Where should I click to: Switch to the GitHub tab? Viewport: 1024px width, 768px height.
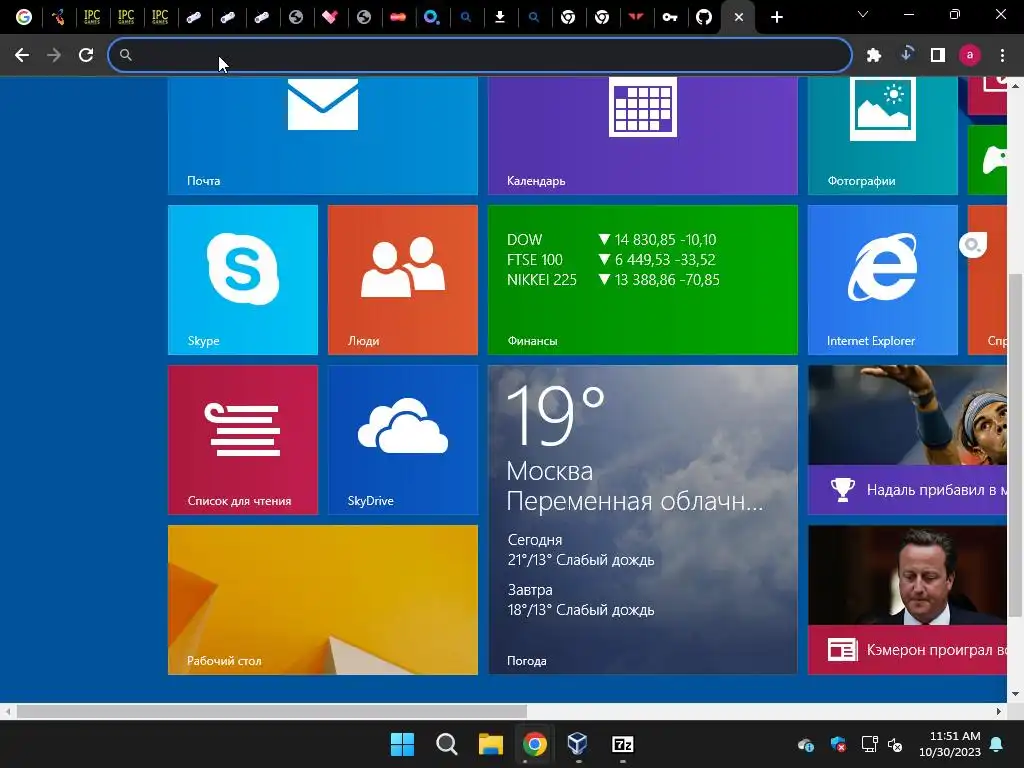pos(703,17)
